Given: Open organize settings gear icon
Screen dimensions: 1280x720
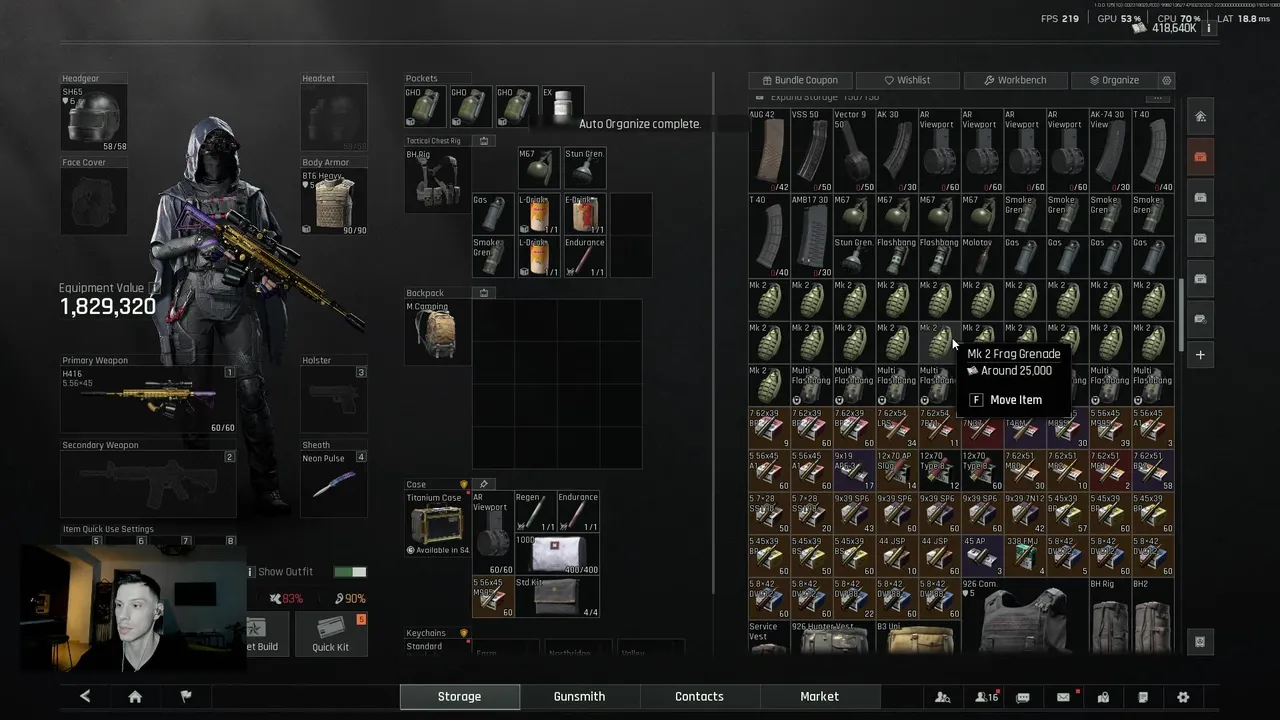Looking at the screenshot, I should [1166, 80].
